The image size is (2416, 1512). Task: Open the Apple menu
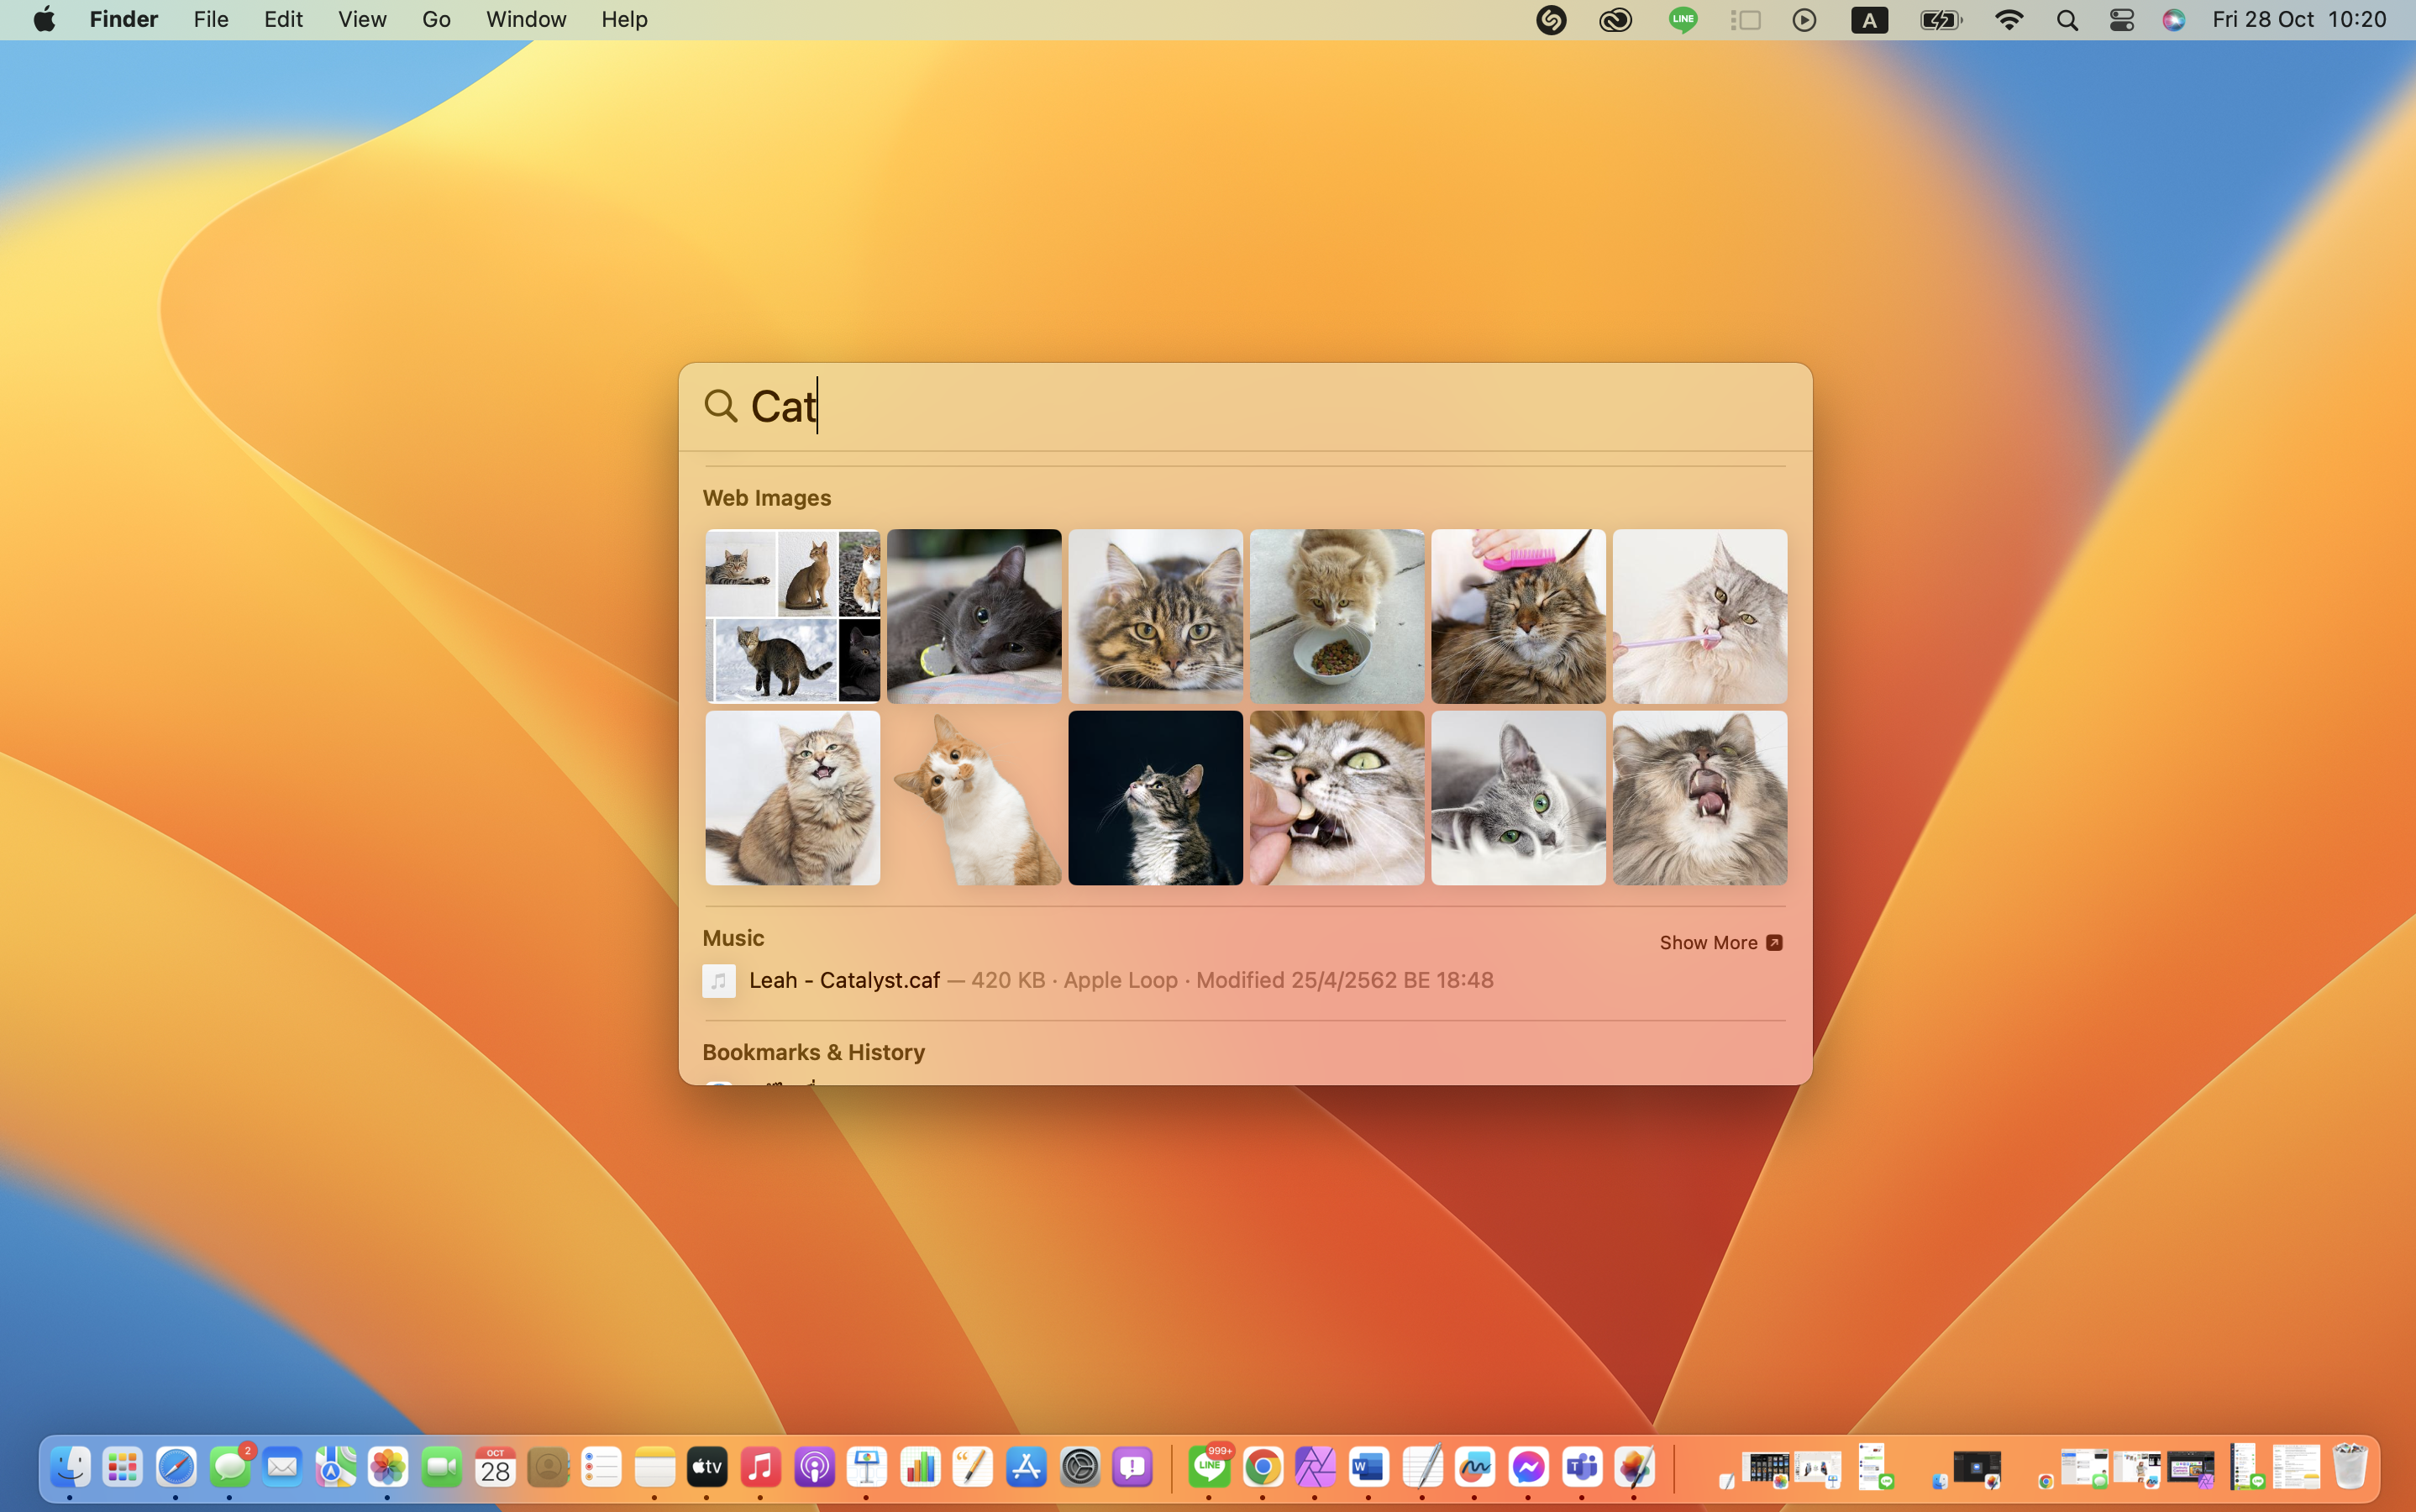44,20
